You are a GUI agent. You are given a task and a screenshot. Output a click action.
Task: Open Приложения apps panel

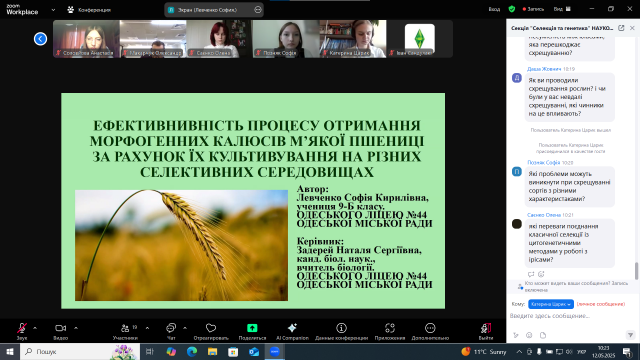pos(390,331)
